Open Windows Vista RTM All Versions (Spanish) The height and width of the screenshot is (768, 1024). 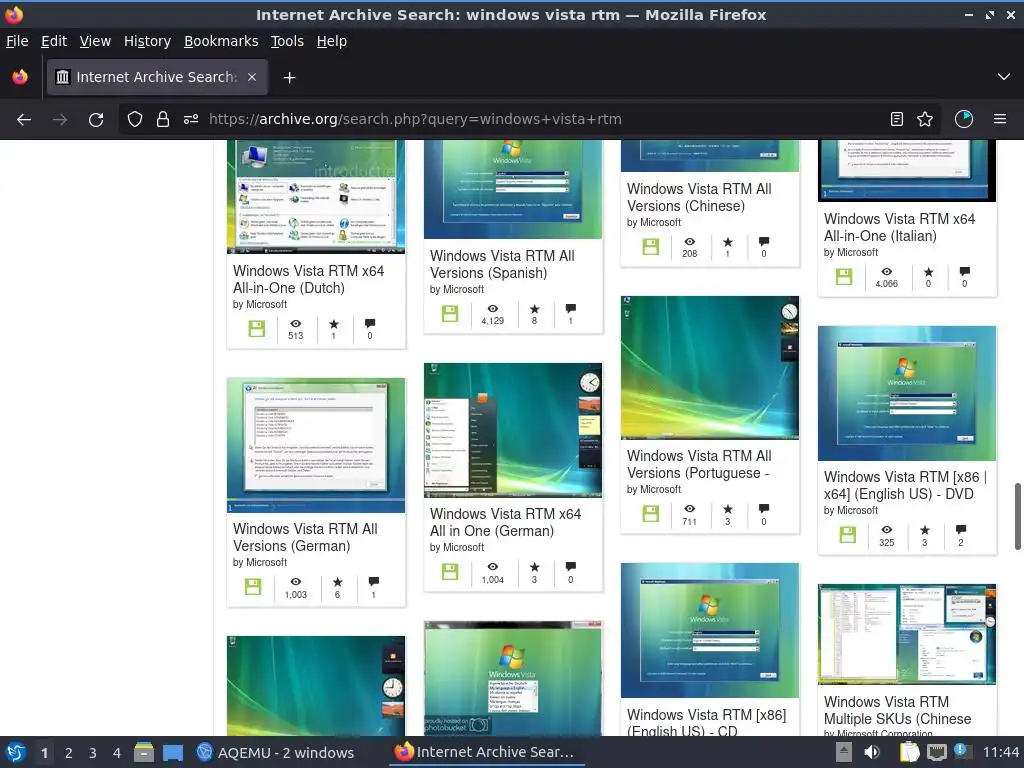[502, 264]
